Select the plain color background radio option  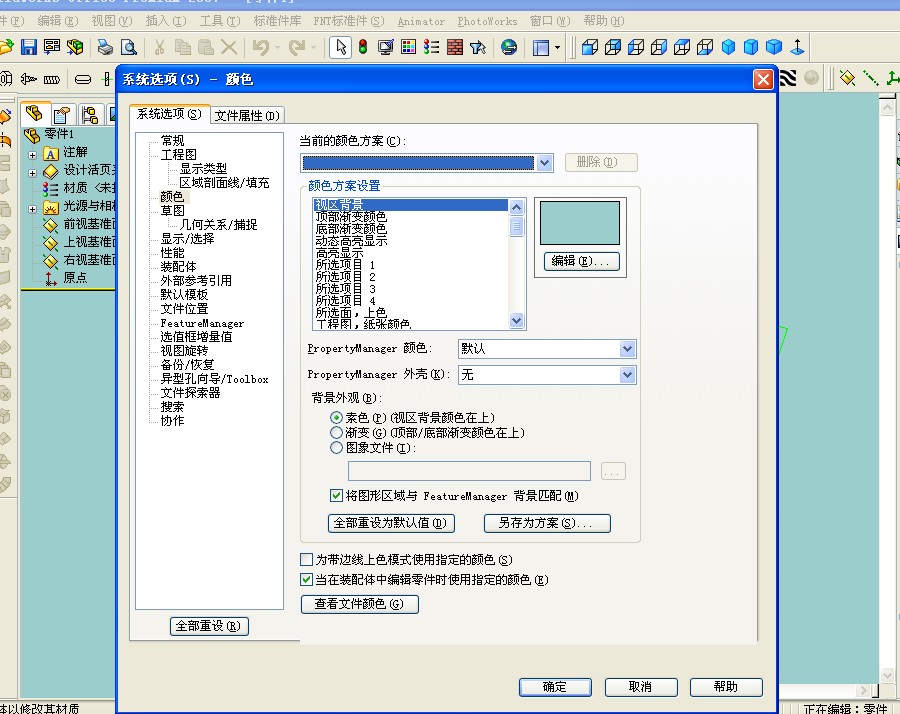[x=336, y=418]
